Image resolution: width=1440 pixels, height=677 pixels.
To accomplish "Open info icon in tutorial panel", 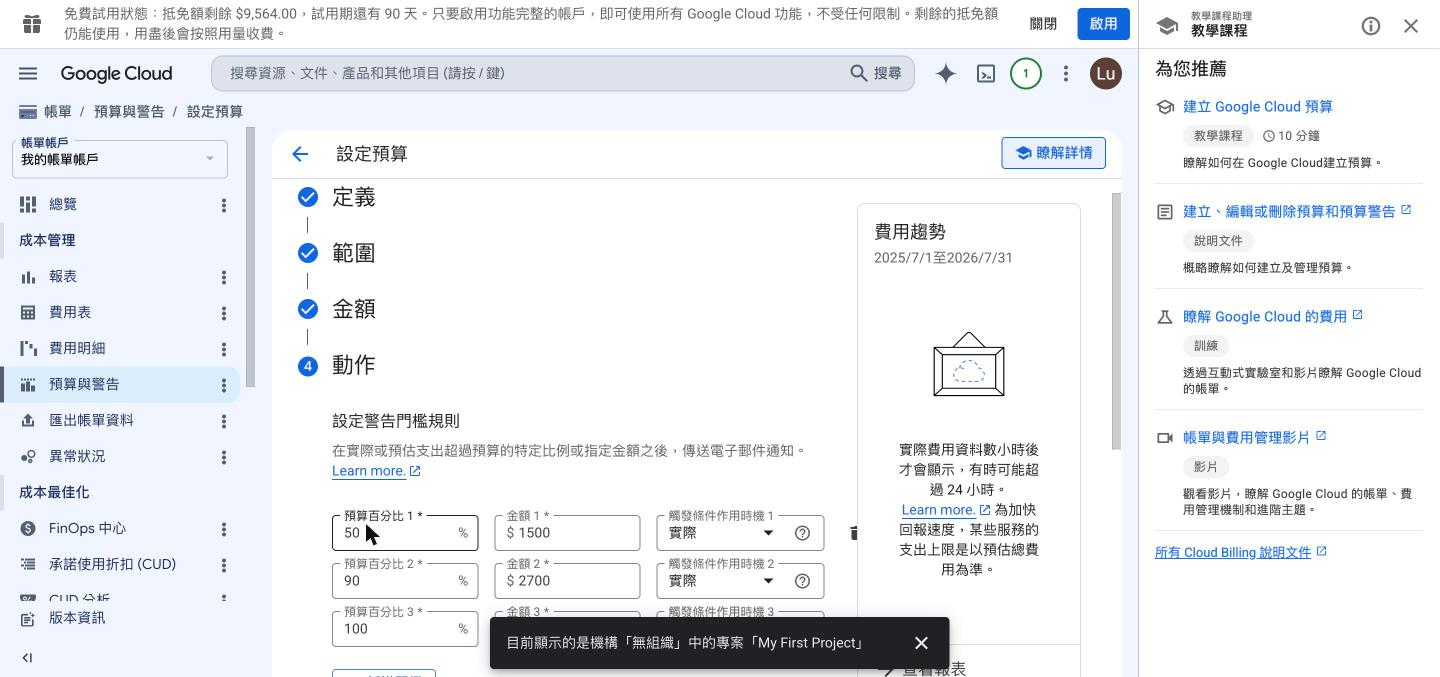I will coord(1371,26).
